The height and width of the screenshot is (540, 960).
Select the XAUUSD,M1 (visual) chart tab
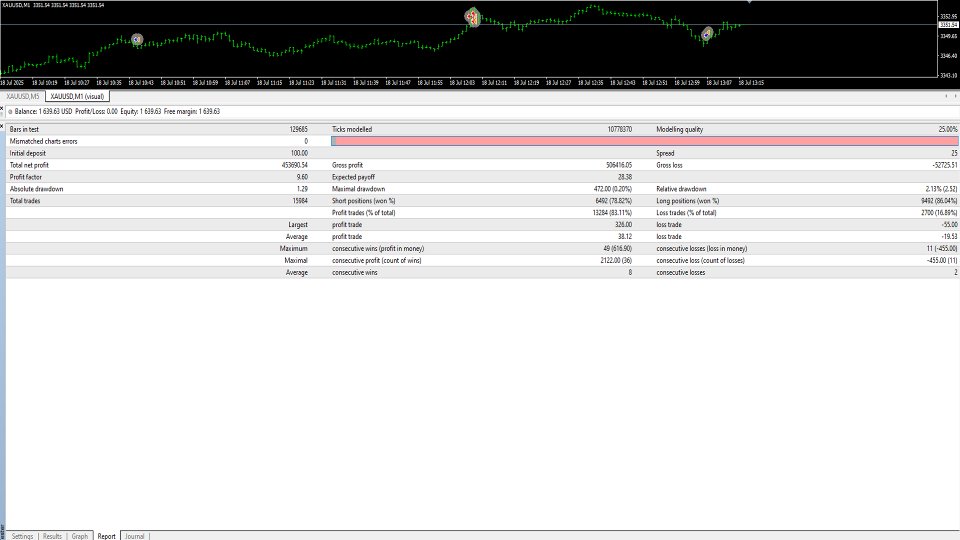[x=79, y=96]
